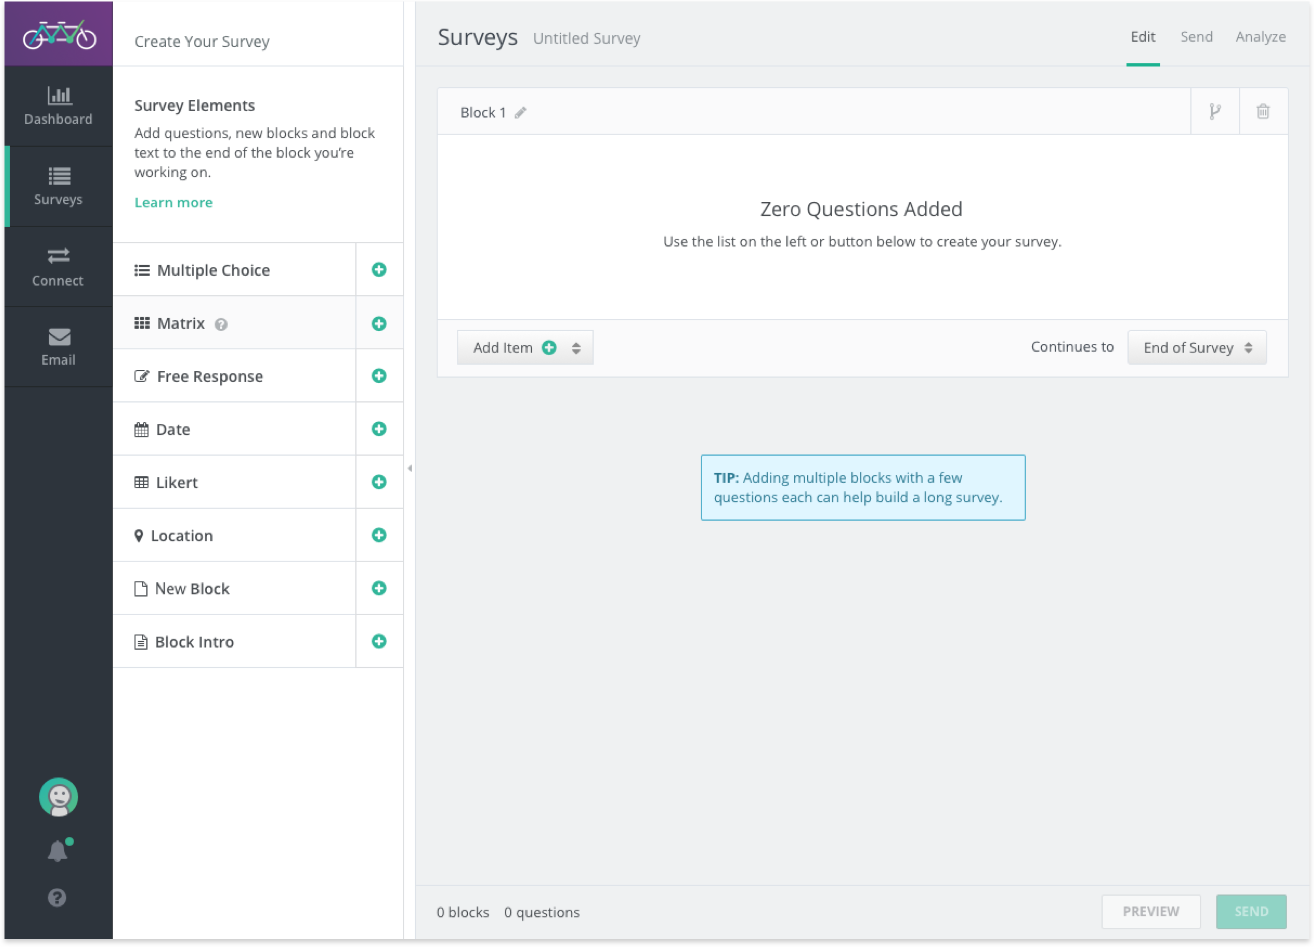Open the user avatar profile

[58, 797]
